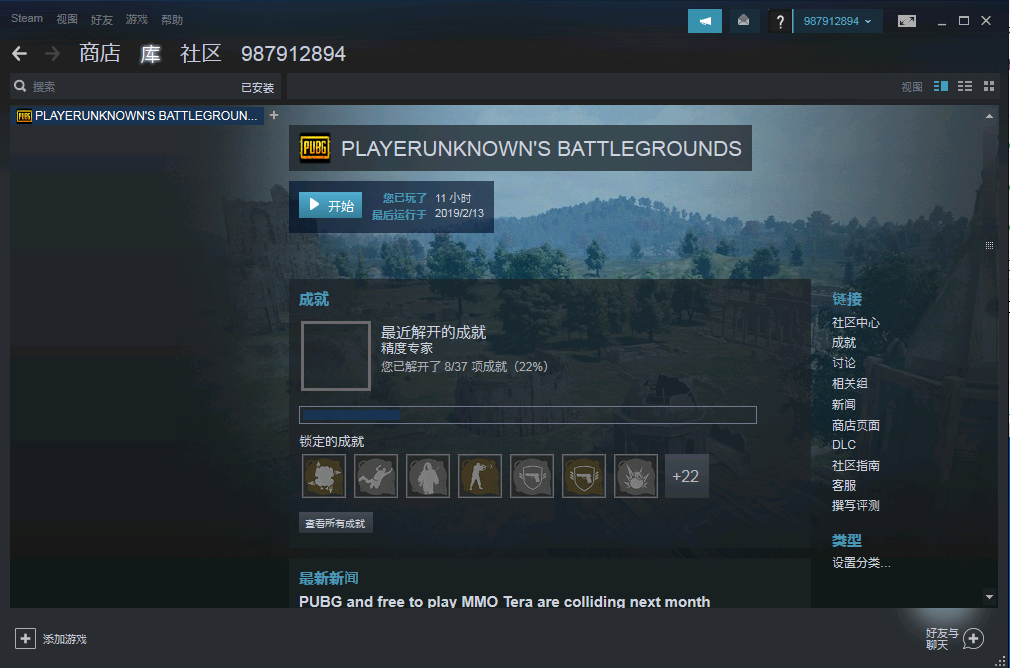The height and width of the screenshot is (668, 1010).
Task: Click scrollbar up arrow in details pane
Action: [989, 116]
